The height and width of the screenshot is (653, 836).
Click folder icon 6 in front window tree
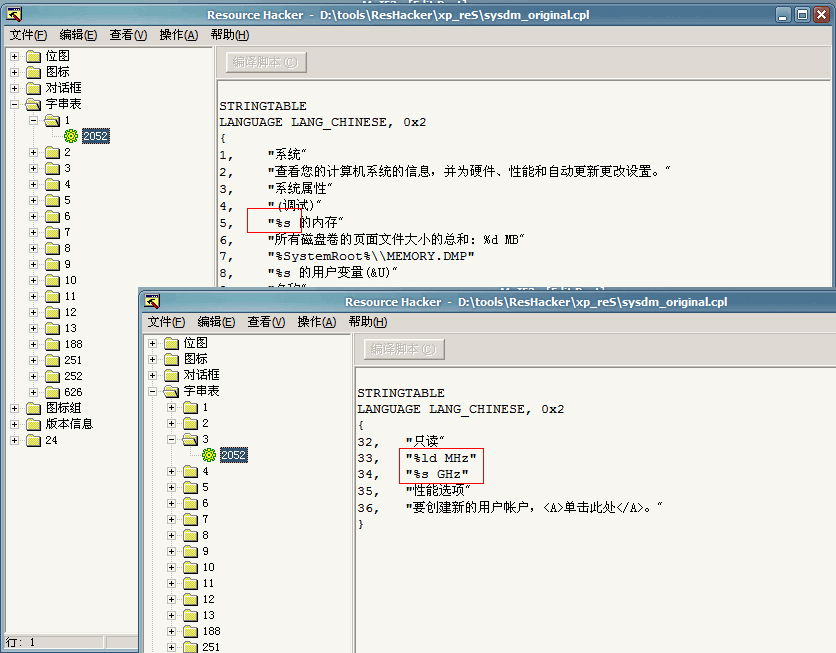click(x=190, y=504)
